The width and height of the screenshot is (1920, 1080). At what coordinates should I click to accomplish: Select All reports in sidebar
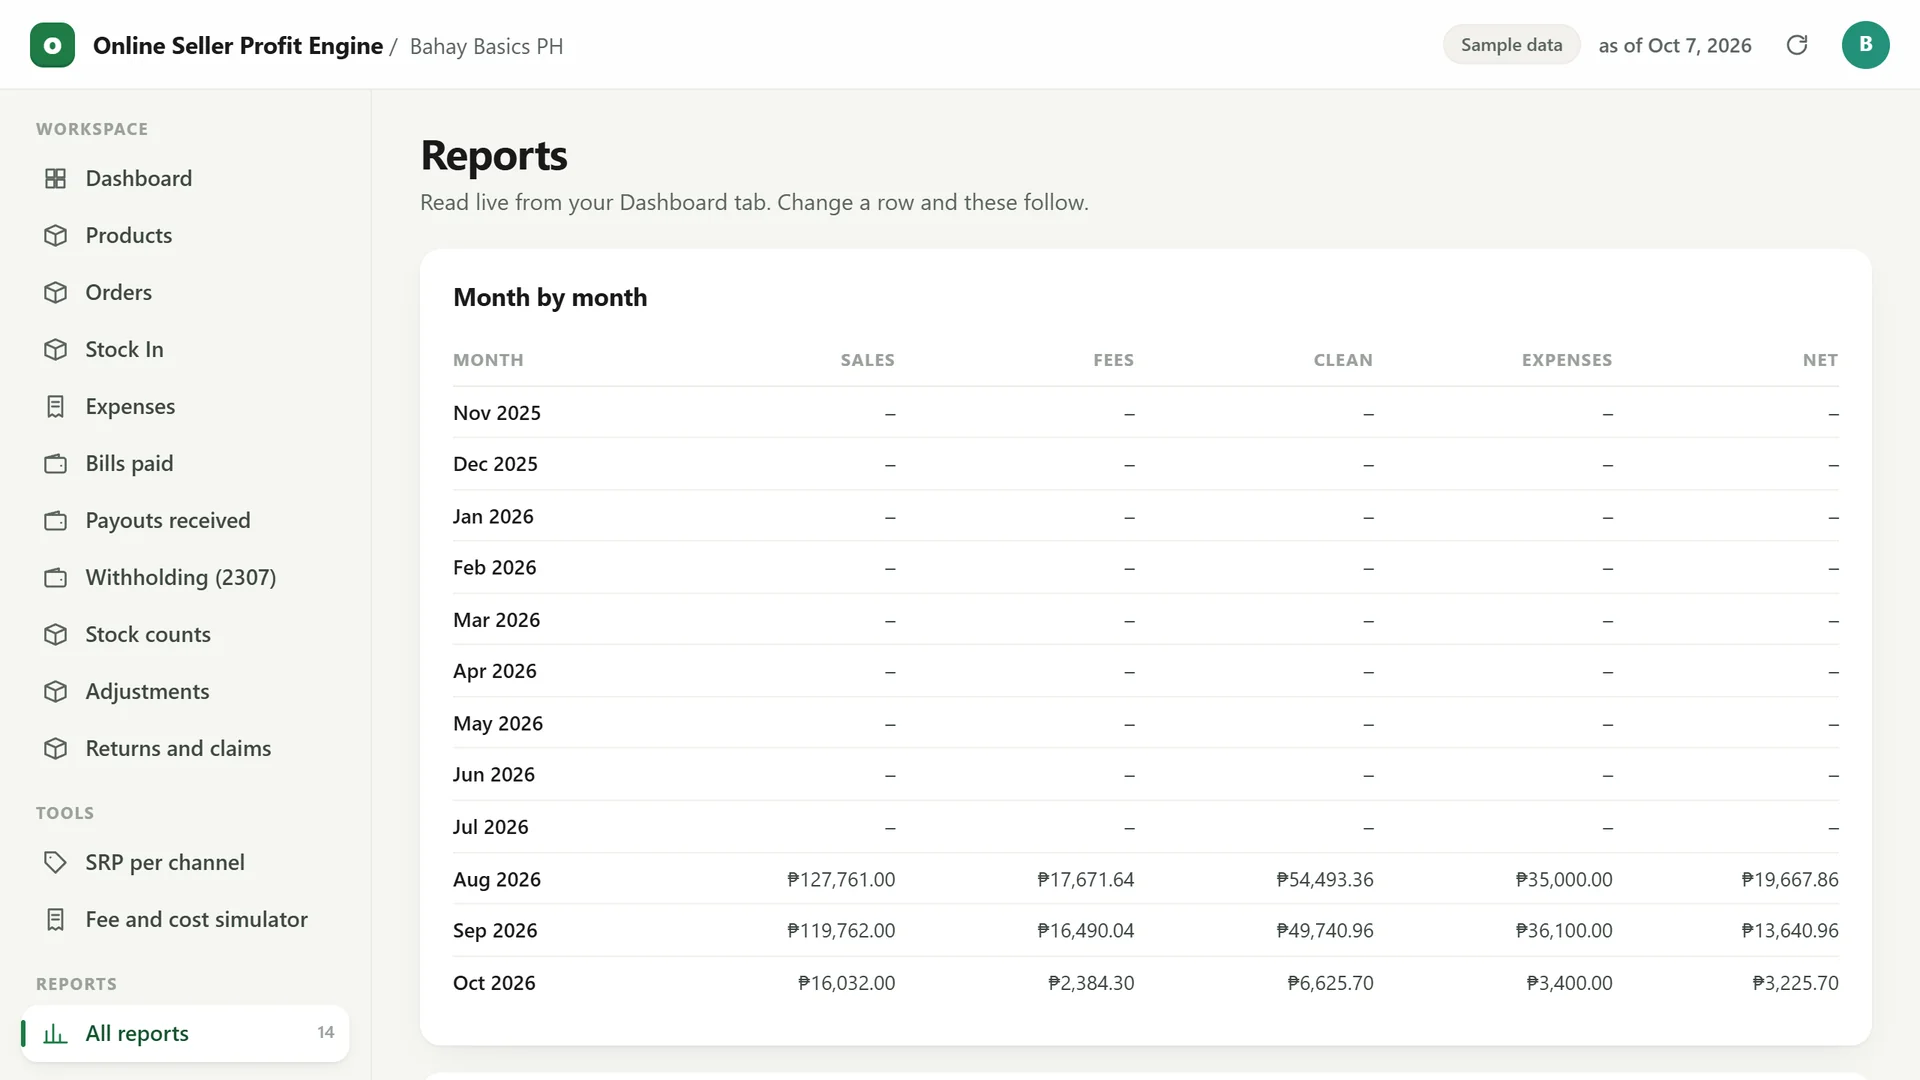click(x=185, y=1033)
